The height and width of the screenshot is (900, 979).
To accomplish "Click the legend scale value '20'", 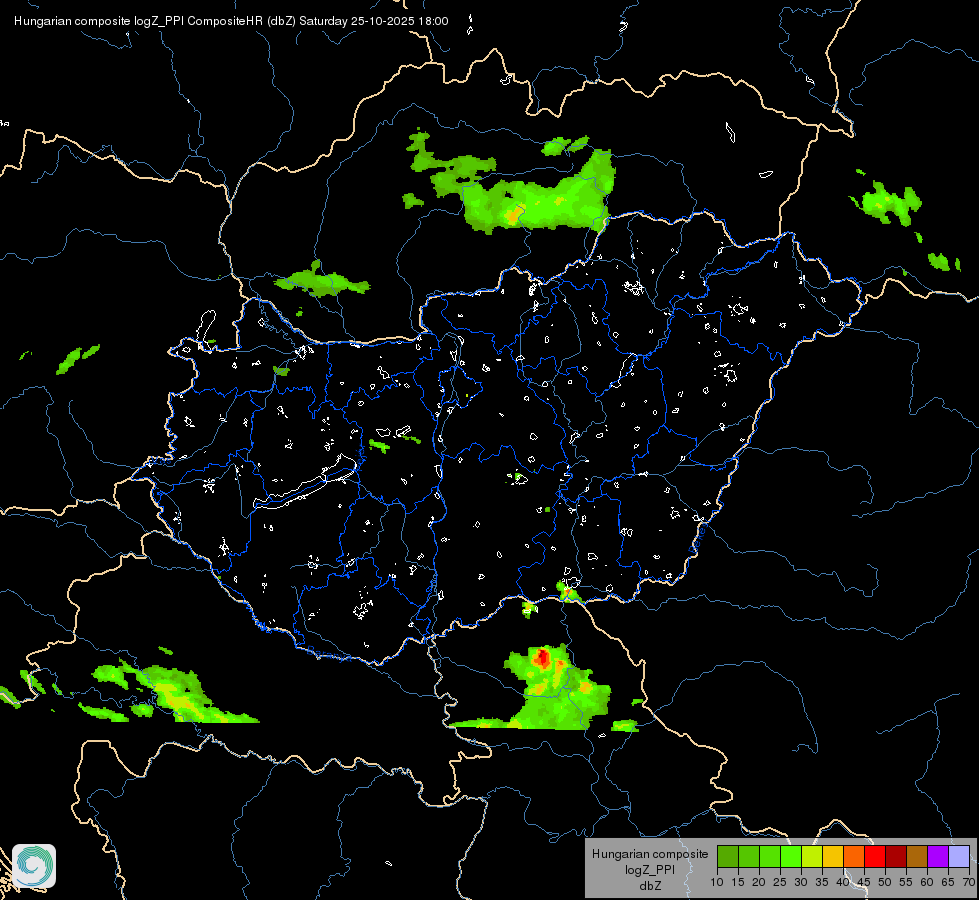I will tap(759, 882).
